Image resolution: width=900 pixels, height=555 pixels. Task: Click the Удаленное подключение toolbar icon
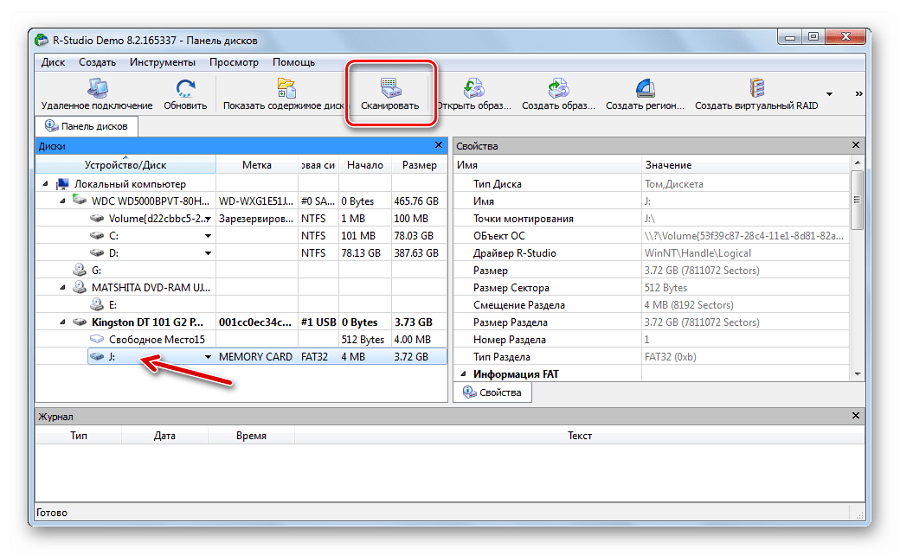pyautogui.click(x=97, y=87)
